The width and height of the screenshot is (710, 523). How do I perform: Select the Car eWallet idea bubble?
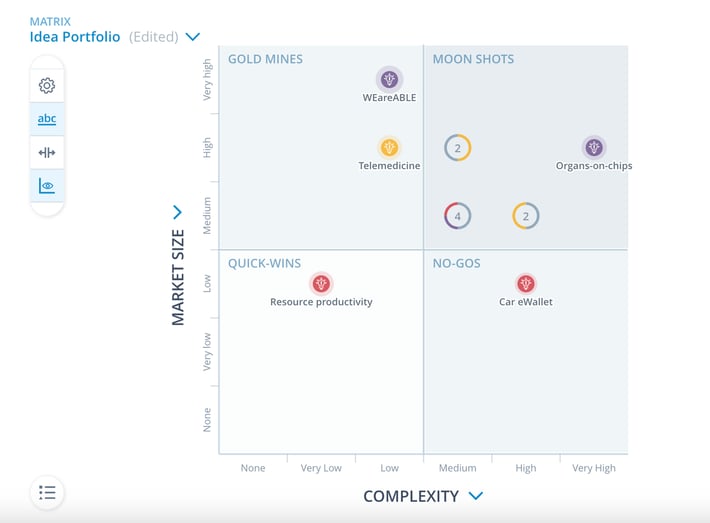tap(526, 283)
